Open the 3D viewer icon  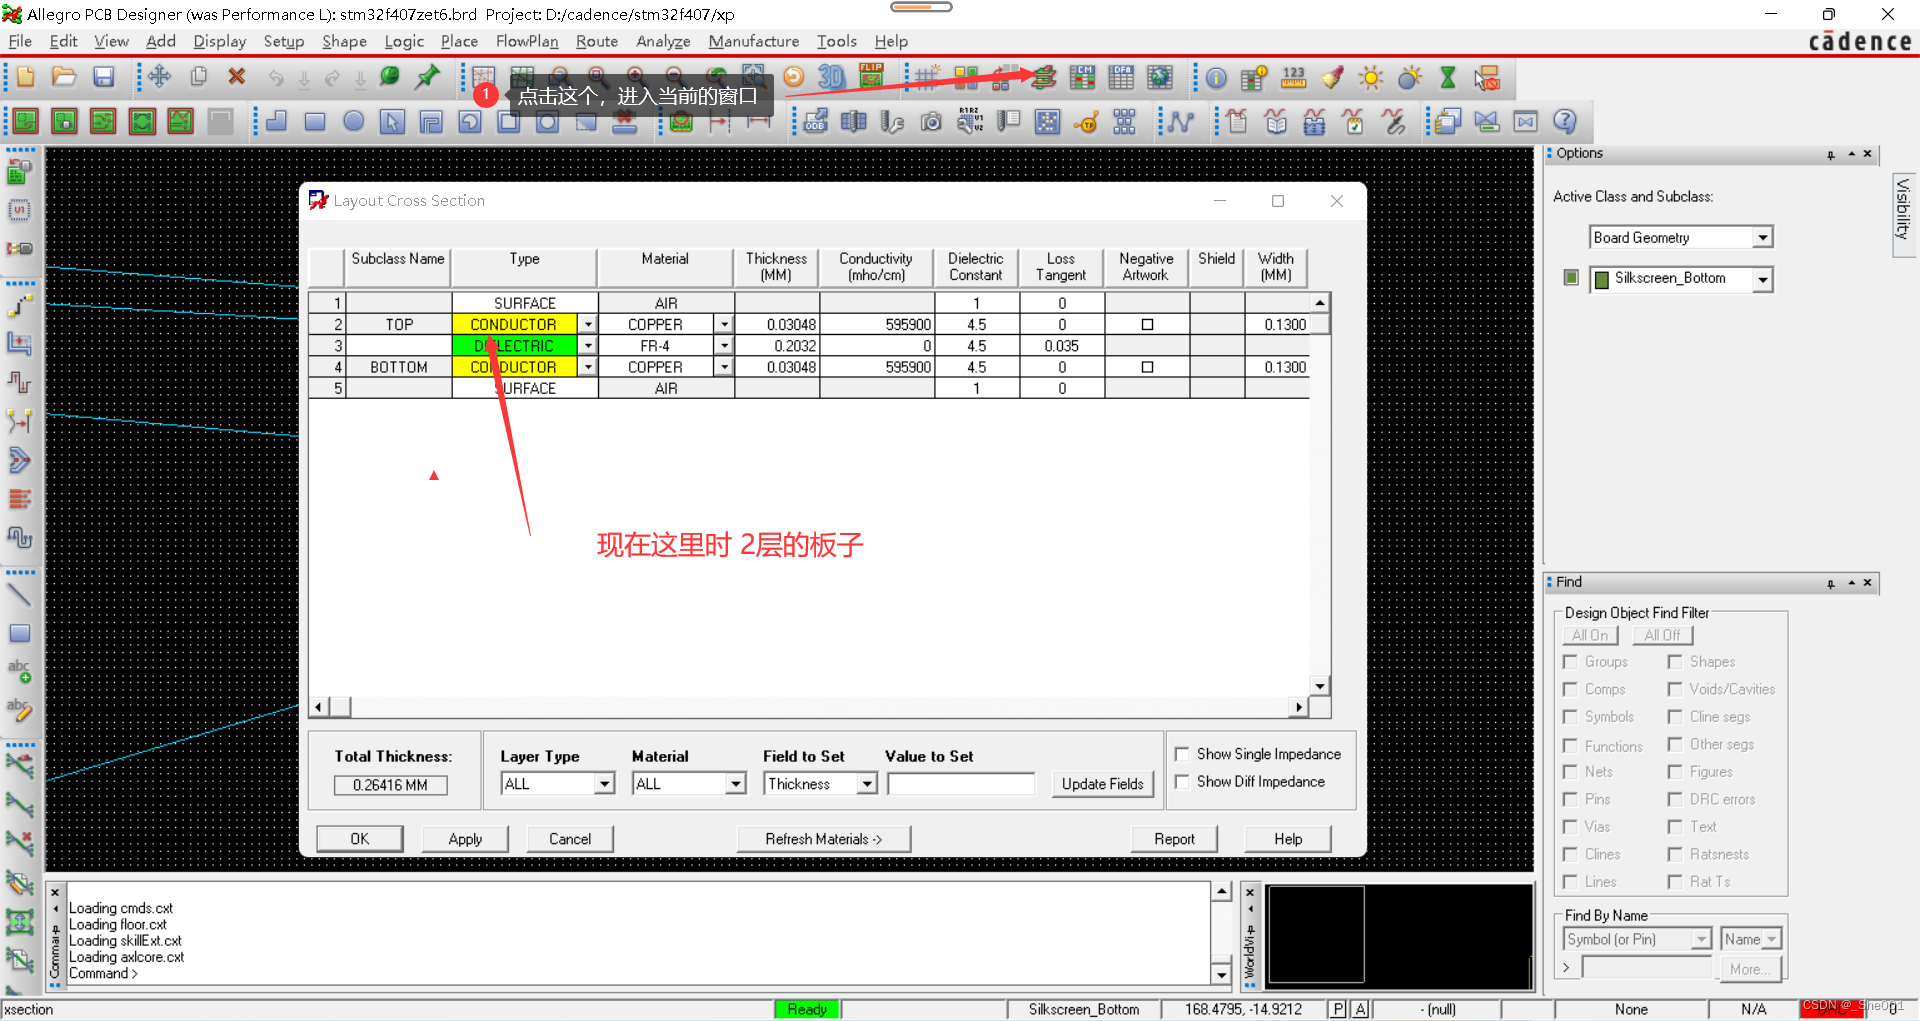click(x=831, y=77)
